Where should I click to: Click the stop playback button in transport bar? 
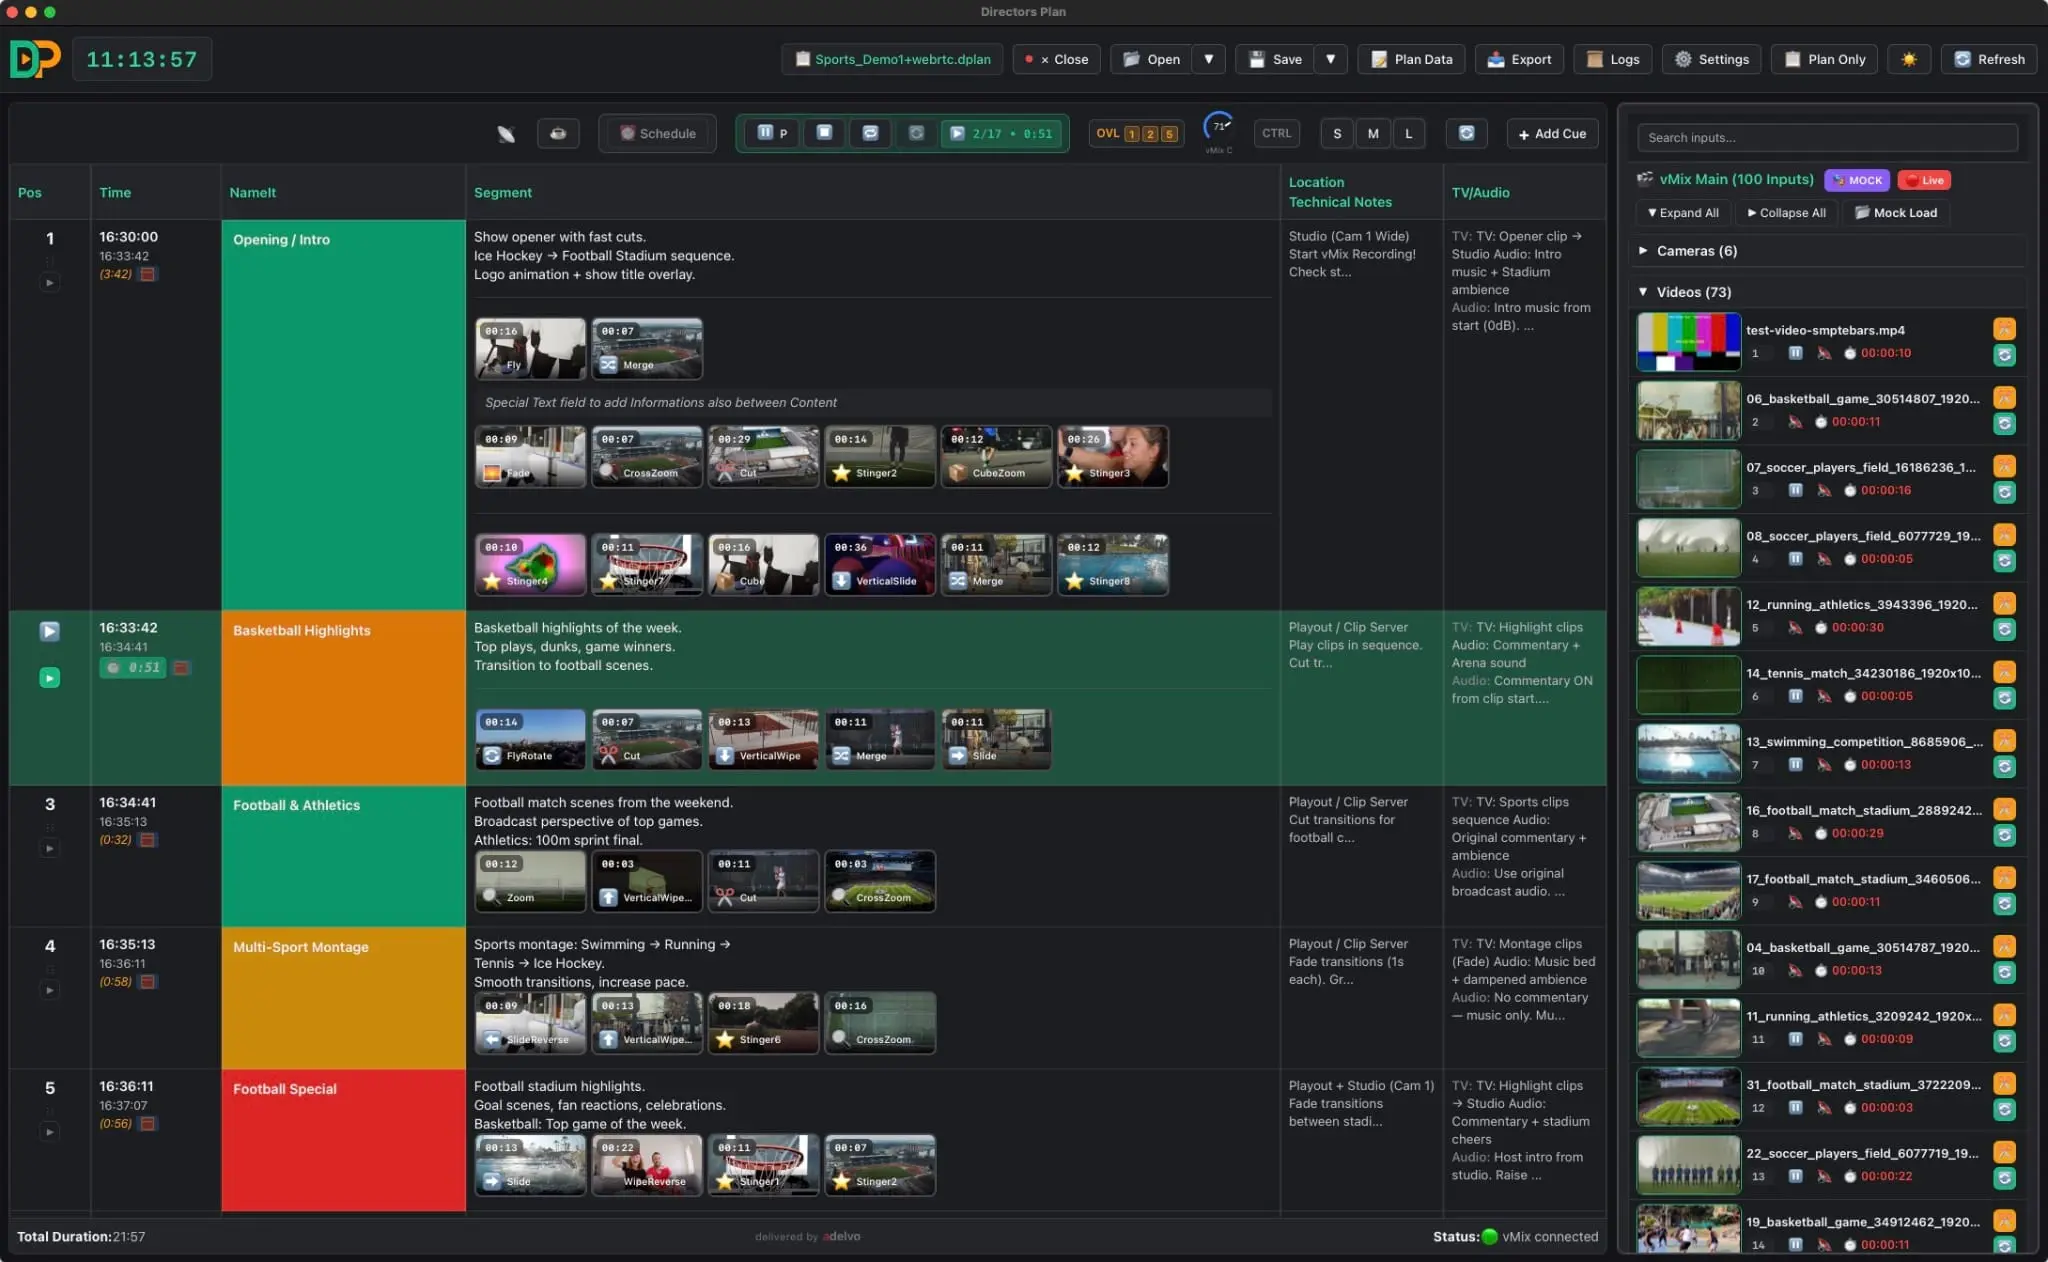click(x=824, y=133)
